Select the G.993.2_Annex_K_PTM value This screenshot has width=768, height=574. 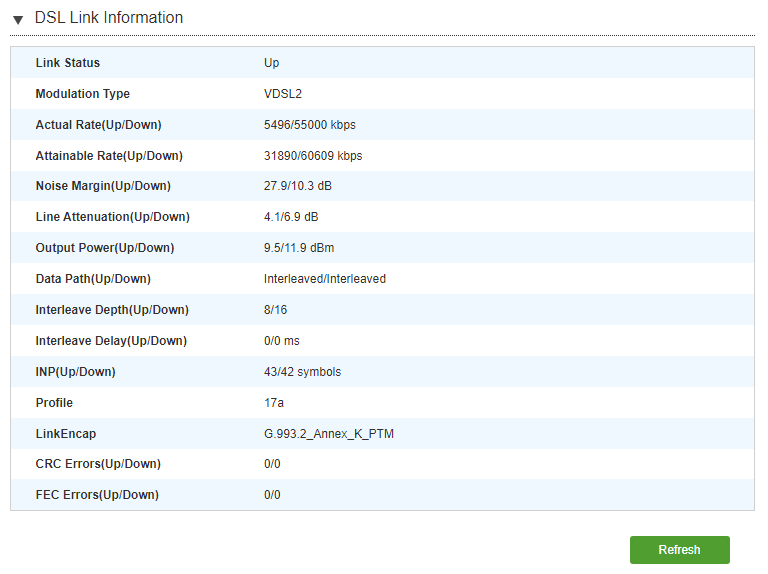[x=329, y=434]
